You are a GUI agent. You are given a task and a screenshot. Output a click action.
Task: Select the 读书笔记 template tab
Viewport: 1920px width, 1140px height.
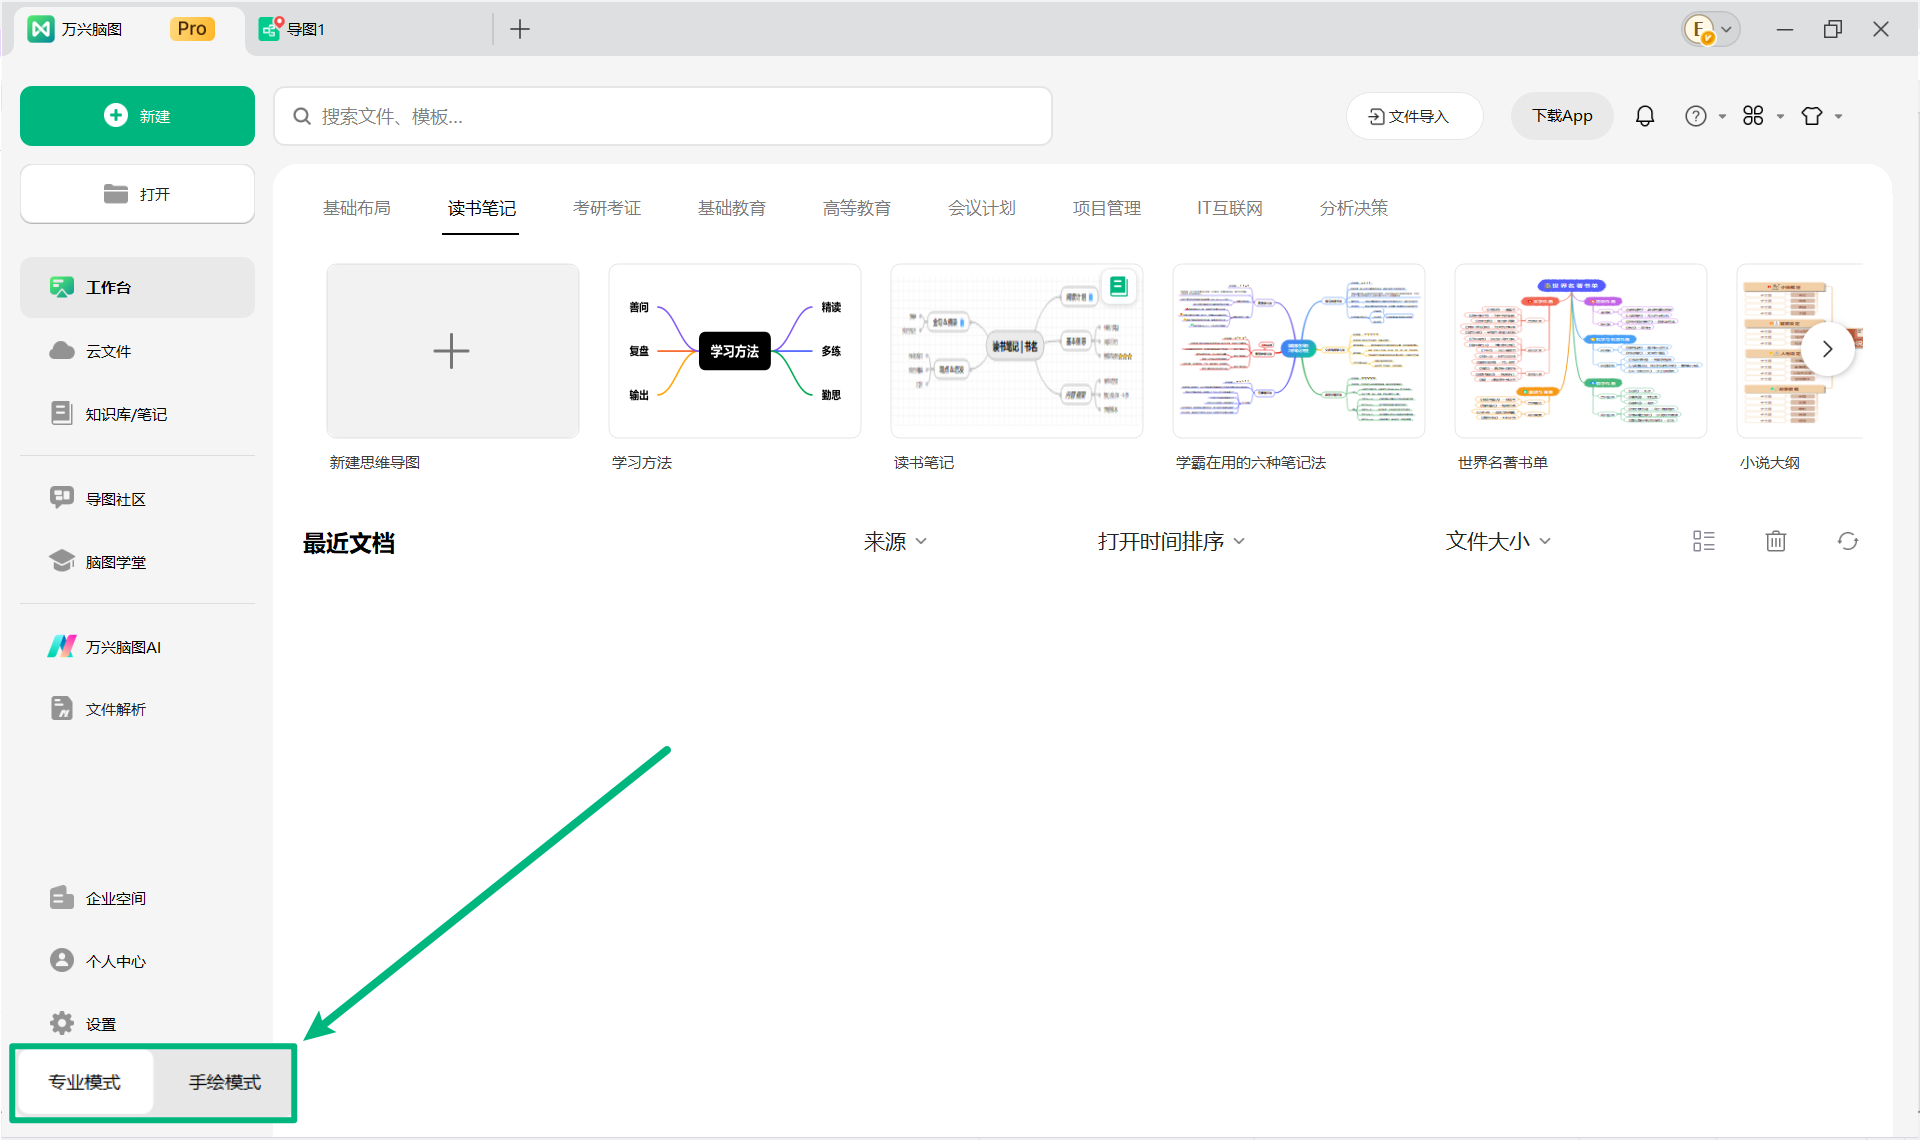click(x=482, y=208)
